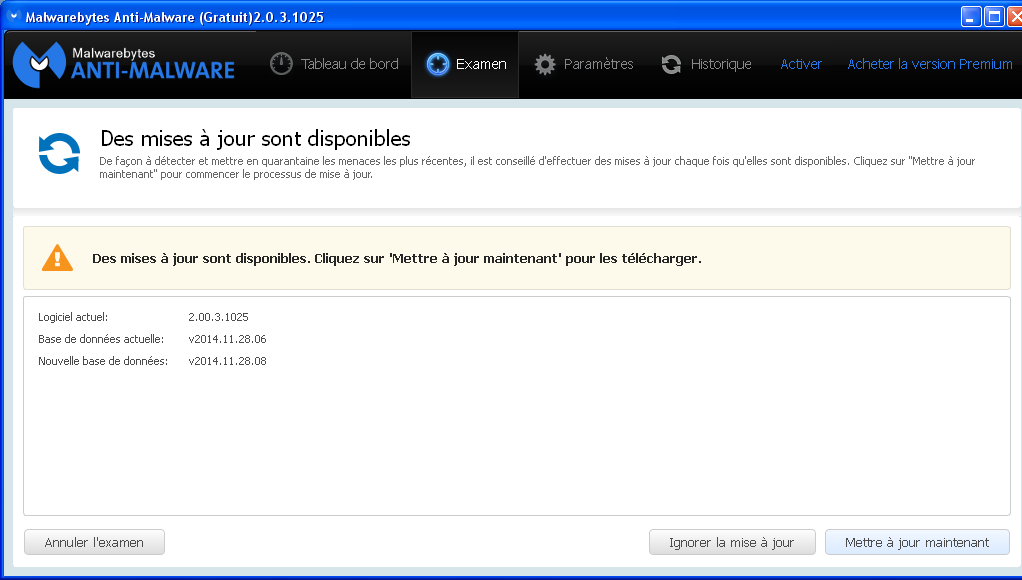
Task: Click the orange warning triangle icon
Action: tap(57, 258)
